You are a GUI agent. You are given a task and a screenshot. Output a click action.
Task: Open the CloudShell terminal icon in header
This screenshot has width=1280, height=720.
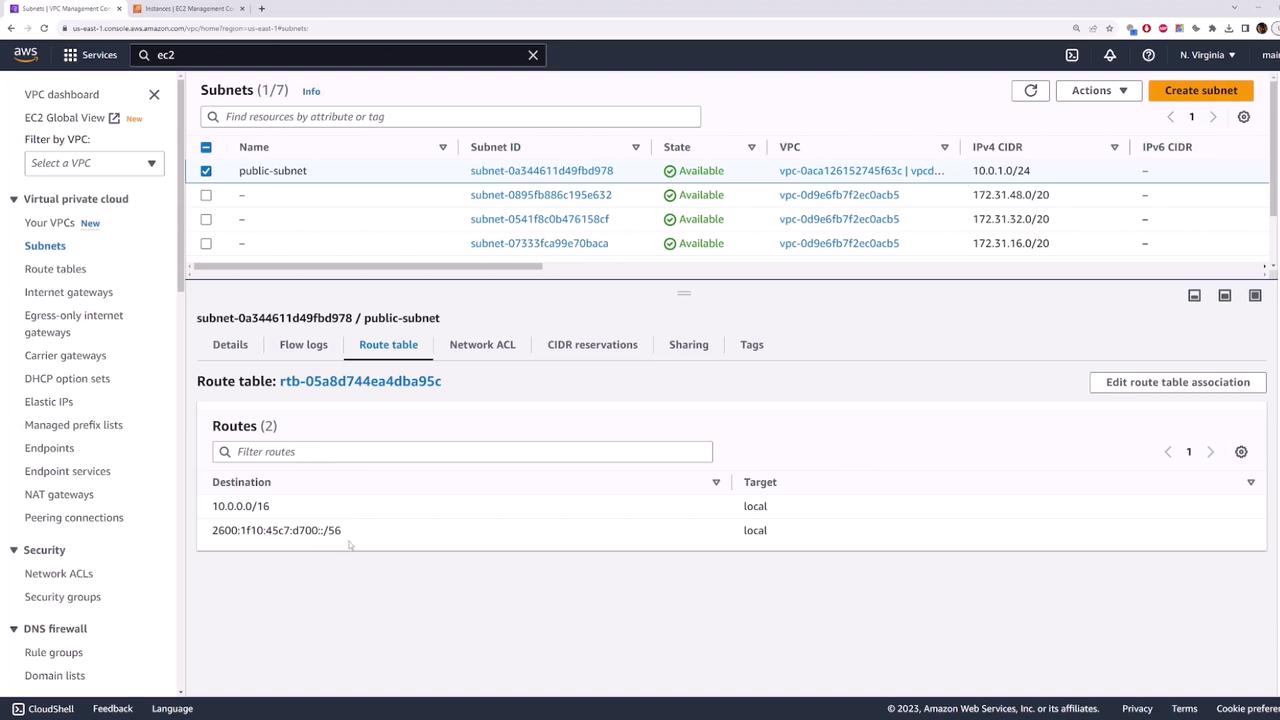(x=1072, y=55)
